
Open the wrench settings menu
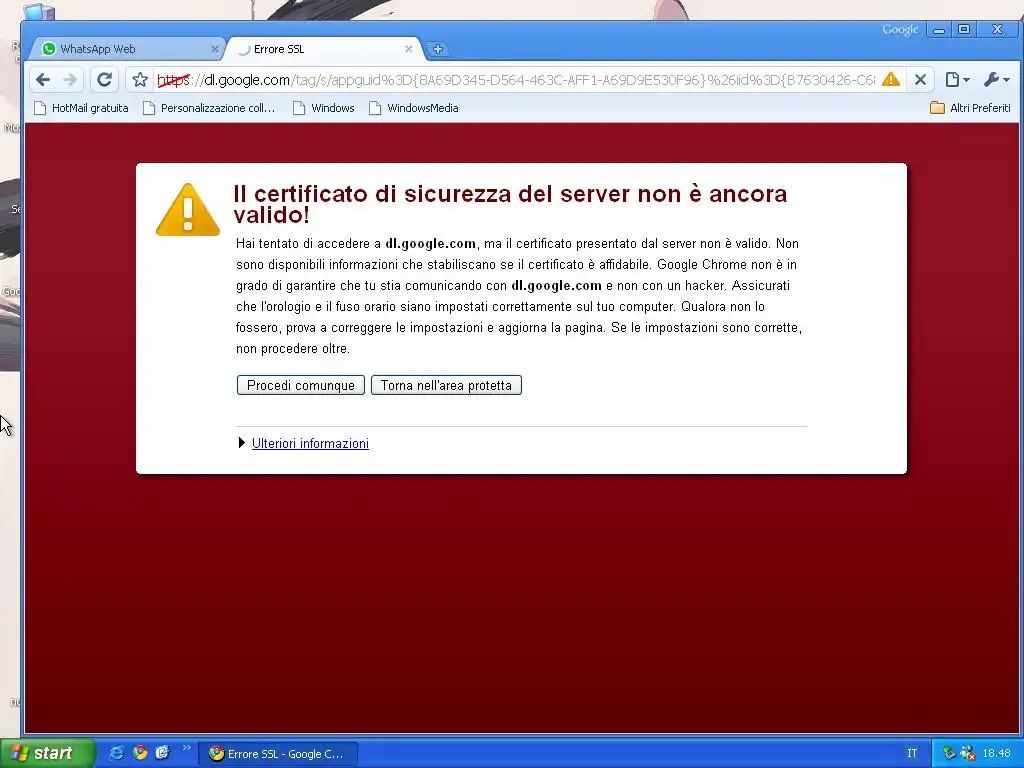pos(996,80)
